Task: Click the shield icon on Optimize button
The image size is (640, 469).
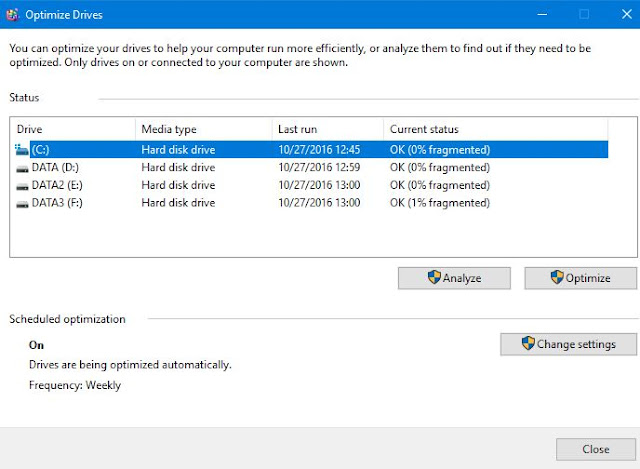Action: point(557,277)
